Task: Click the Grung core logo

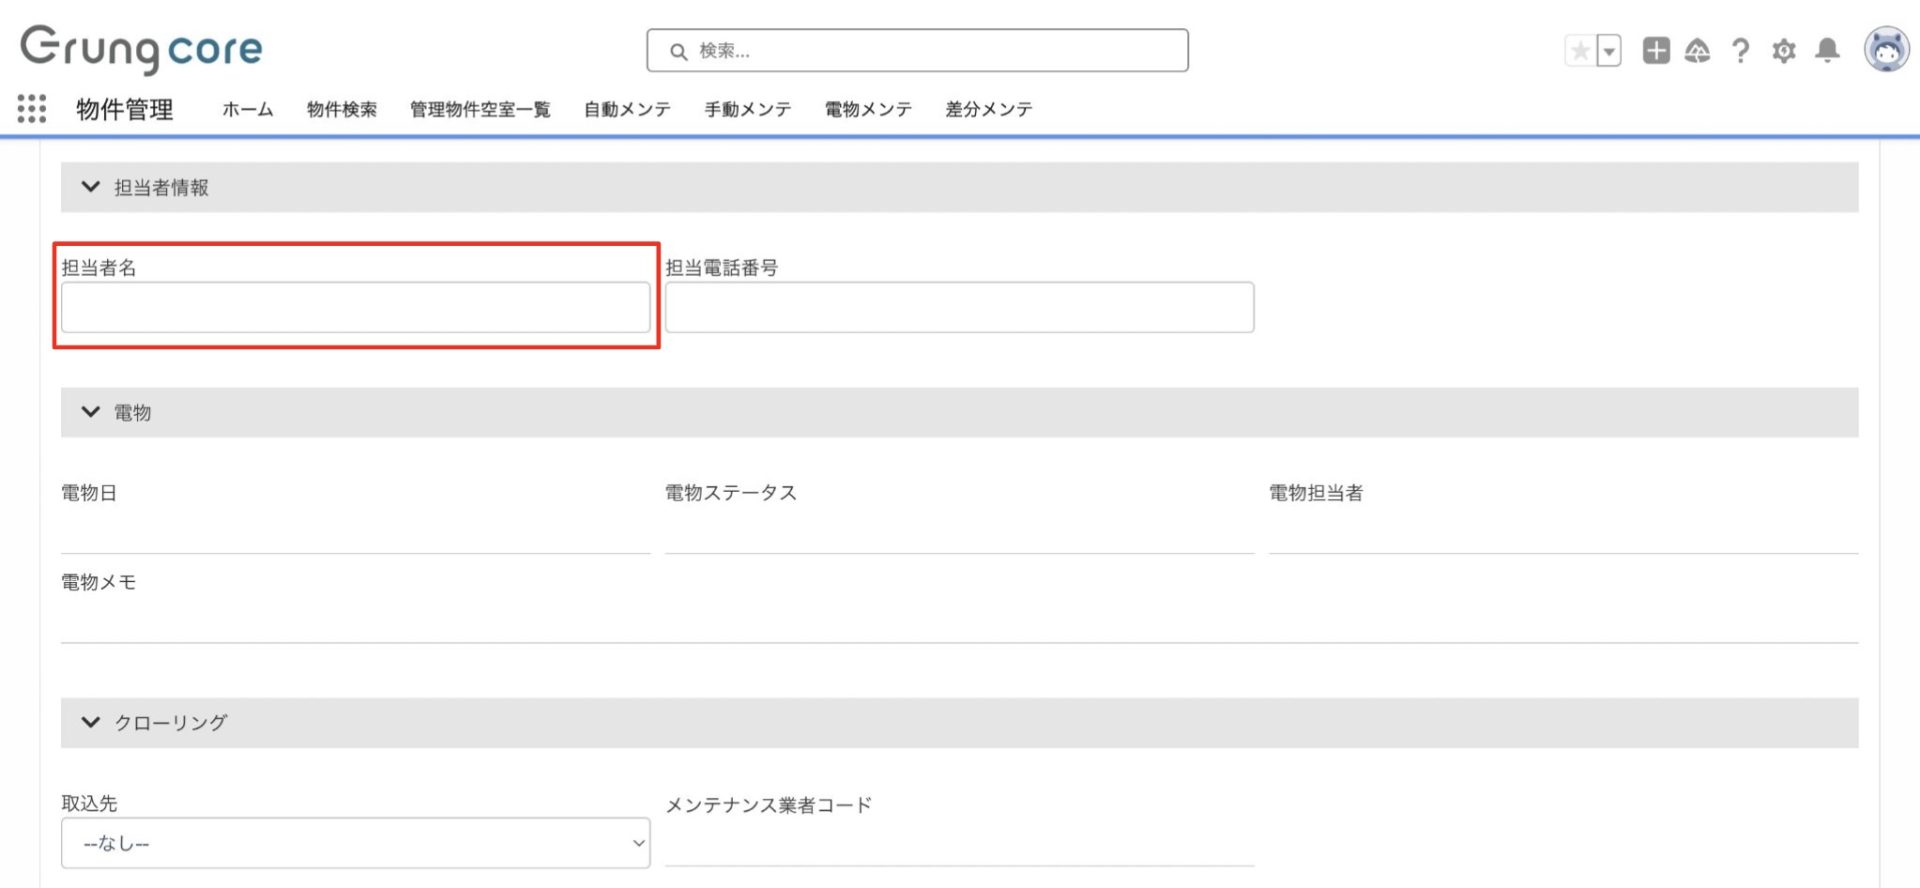Action: tap(141, 49)
